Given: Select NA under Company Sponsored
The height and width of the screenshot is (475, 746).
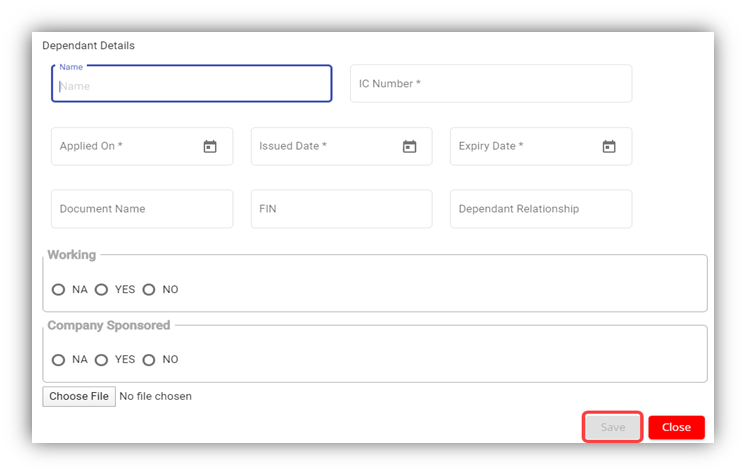Looking at the screenshot, I should (59, 360).
